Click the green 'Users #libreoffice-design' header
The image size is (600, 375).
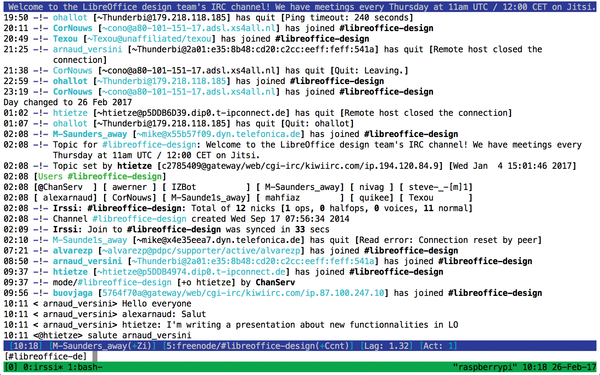100,177
